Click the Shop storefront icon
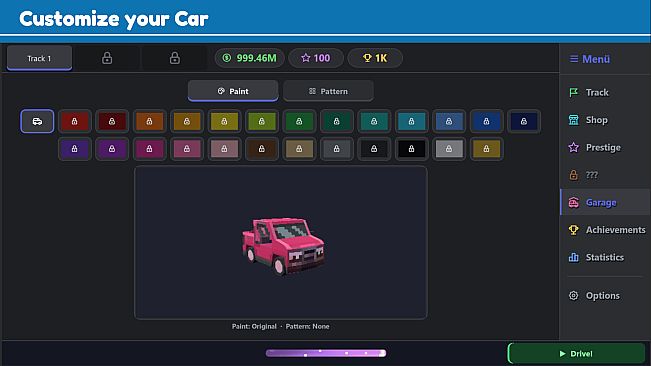 (x=573, y=120)
